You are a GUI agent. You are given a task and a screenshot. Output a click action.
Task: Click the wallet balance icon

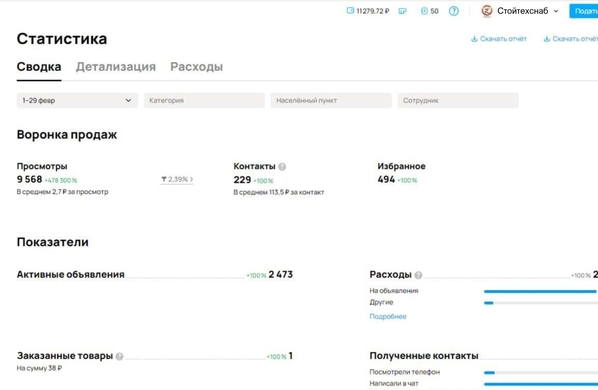350,11
